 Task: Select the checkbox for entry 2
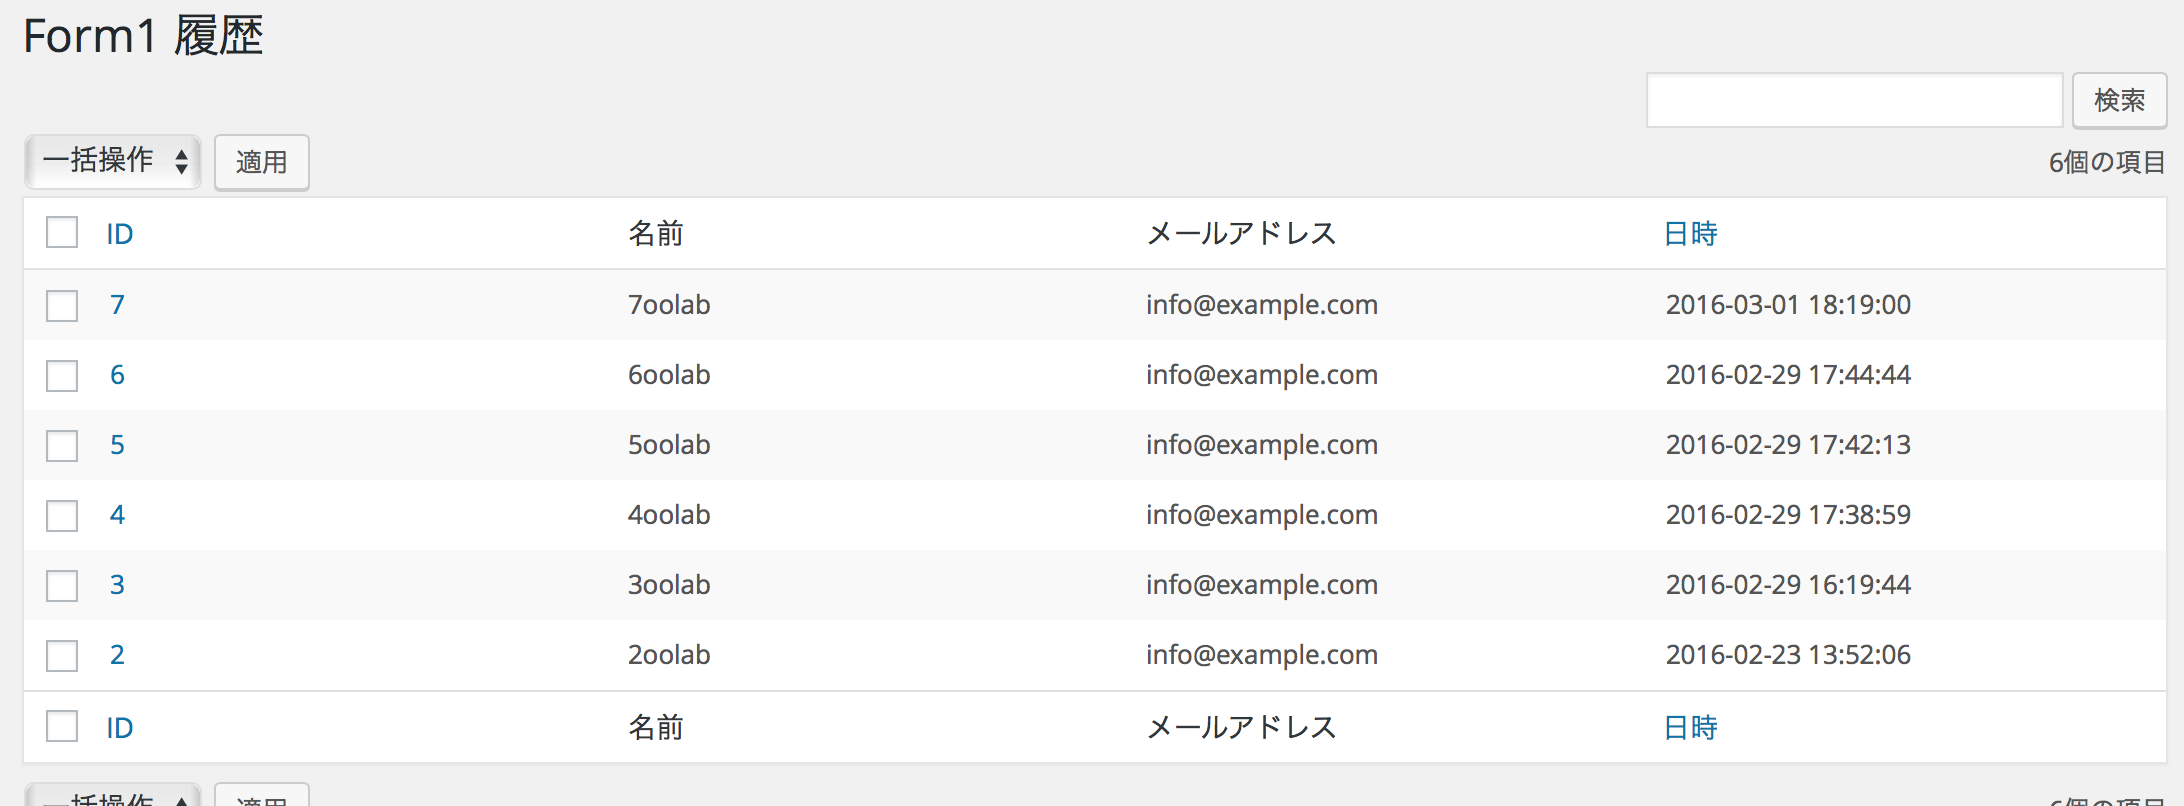click(x=62, y=655)
